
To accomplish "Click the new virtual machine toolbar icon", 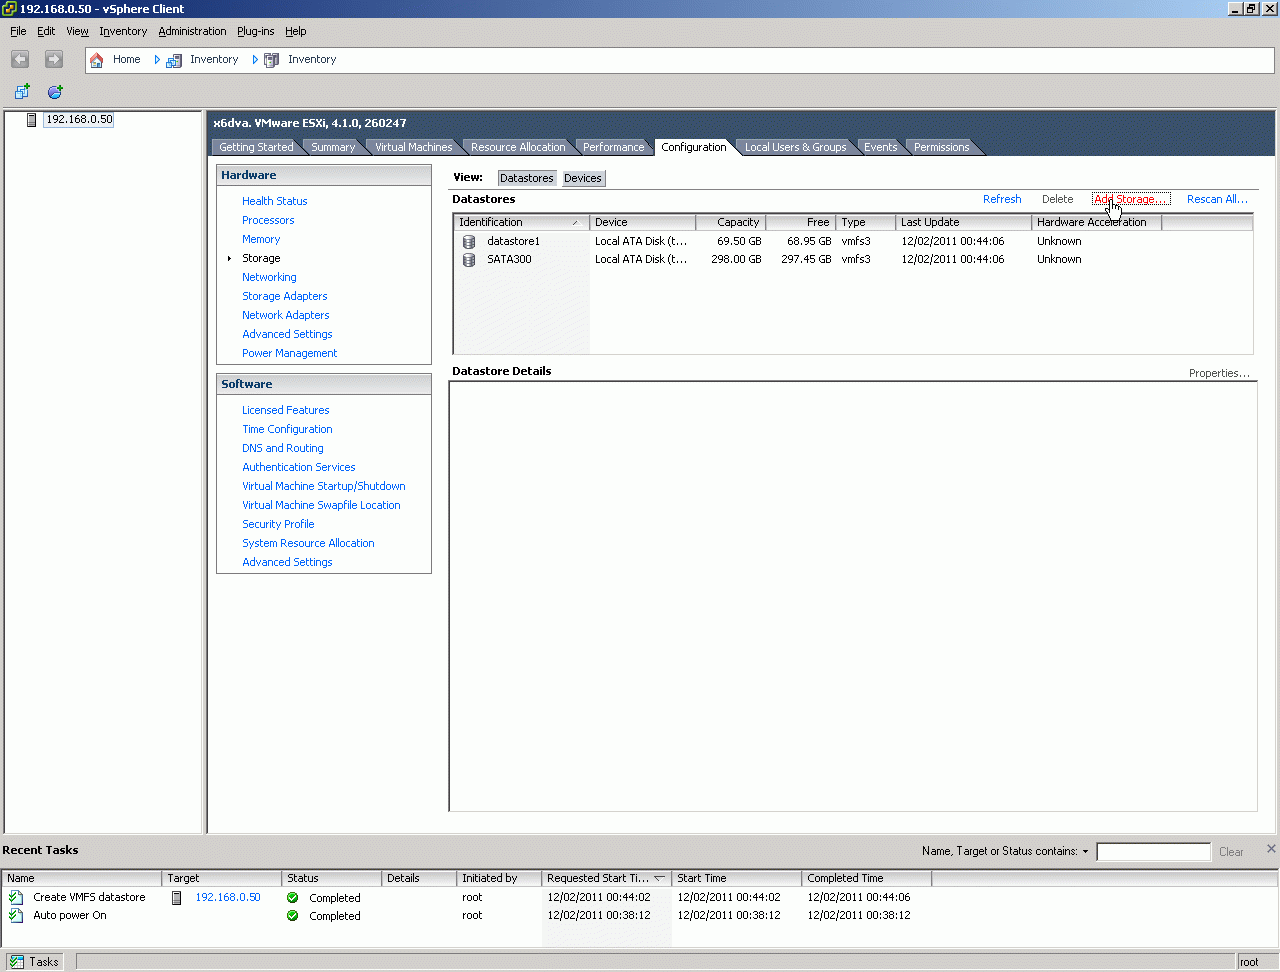I will [x=22, y=92].
